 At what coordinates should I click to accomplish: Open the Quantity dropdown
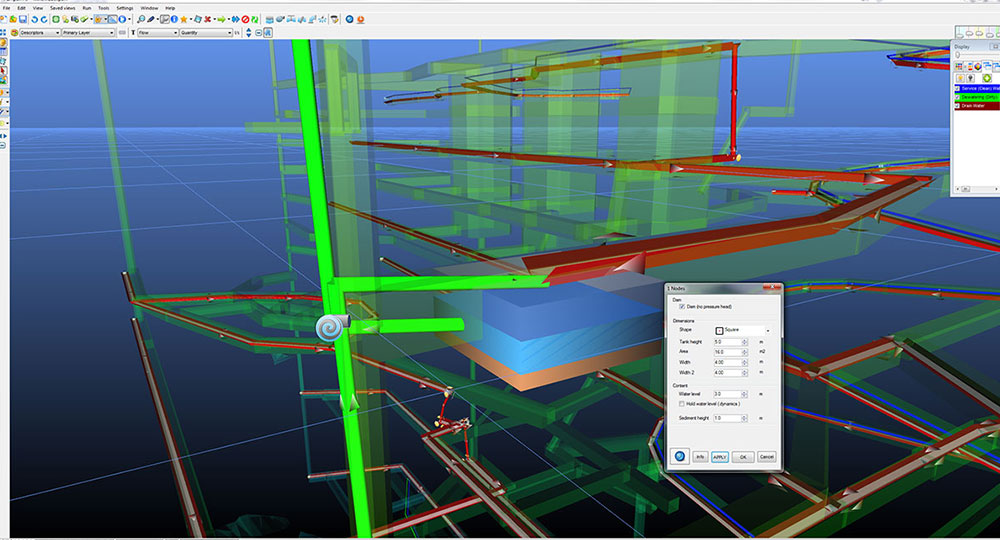(x=206, y=33)
